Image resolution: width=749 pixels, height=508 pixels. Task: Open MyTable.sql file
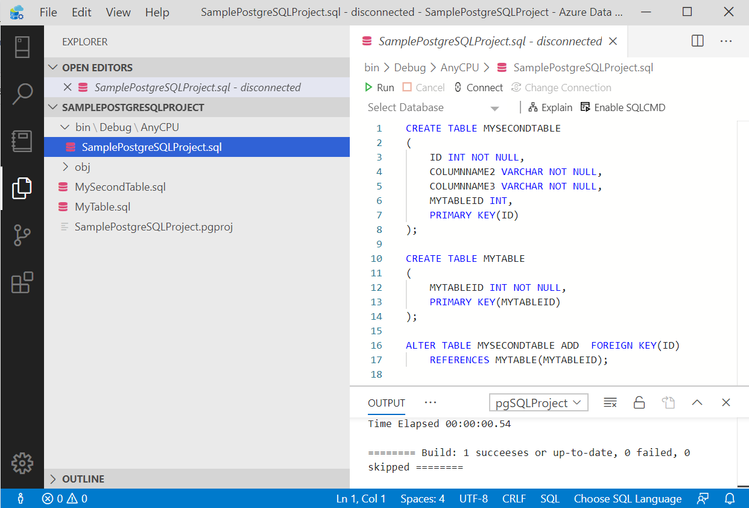coord(197,207)
